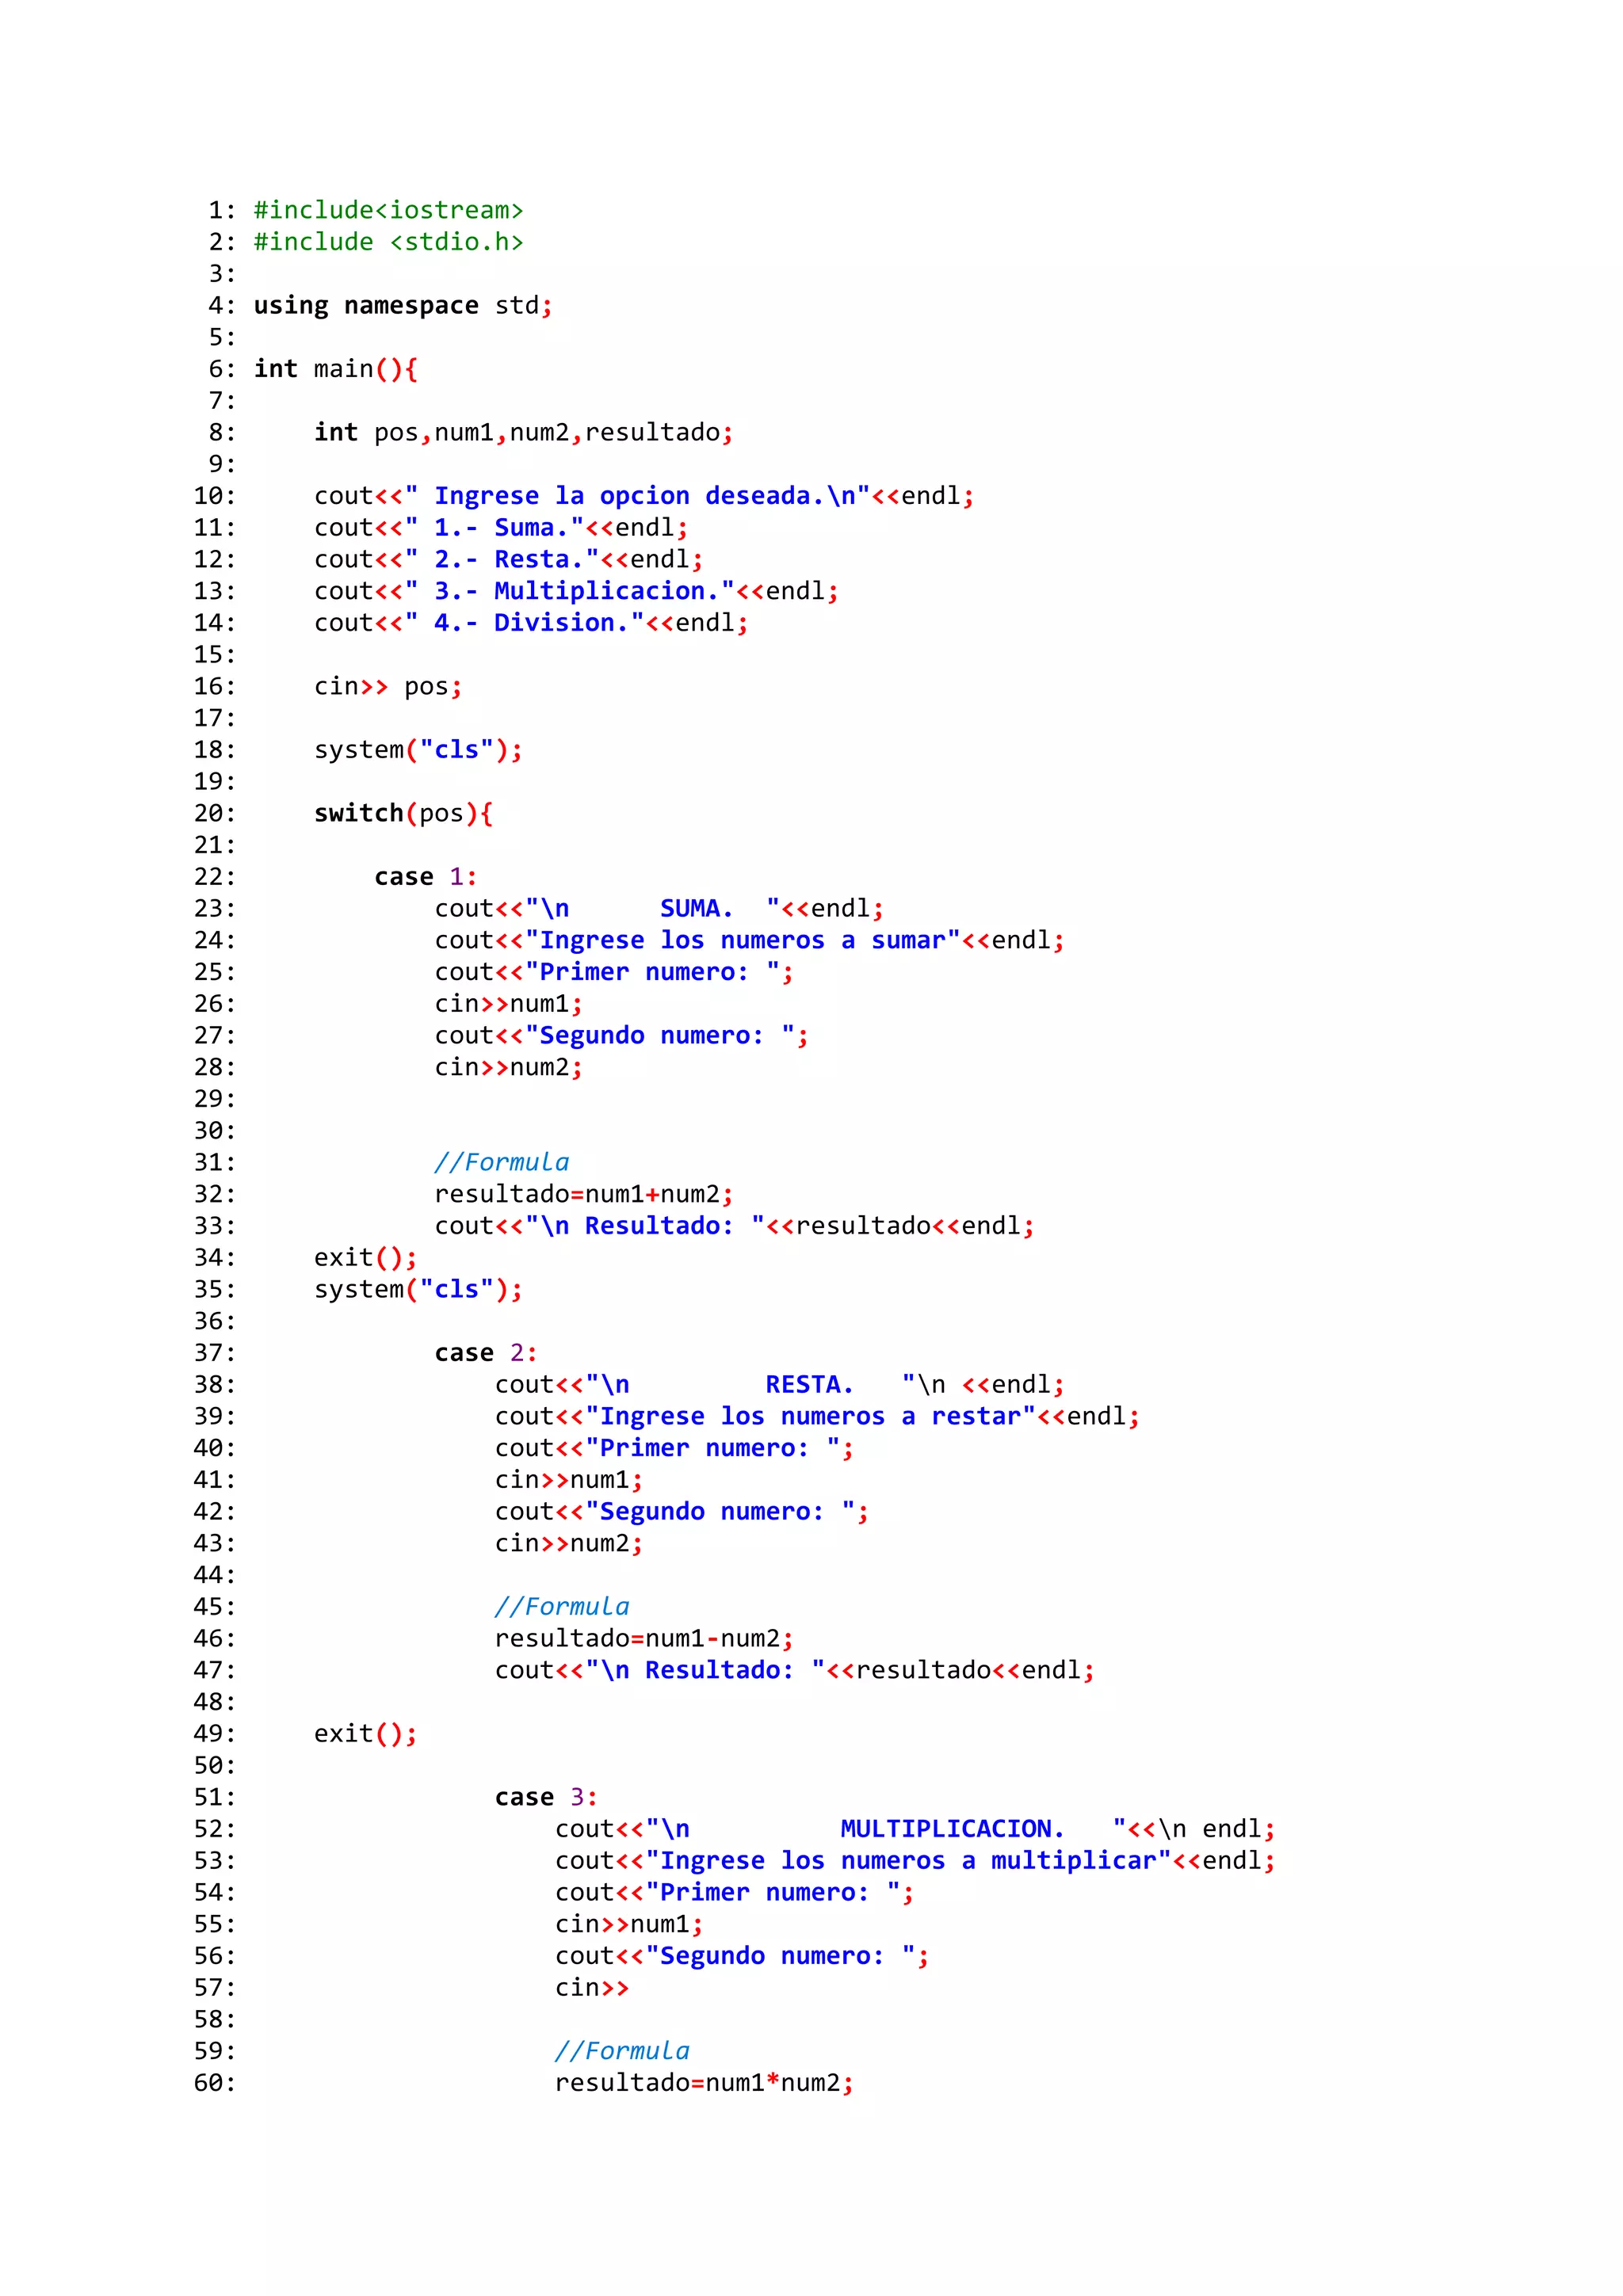Click the '3.- Multiplicacion.' cout line
The width and height of the screenshot is (1623, 2296).
576,591
